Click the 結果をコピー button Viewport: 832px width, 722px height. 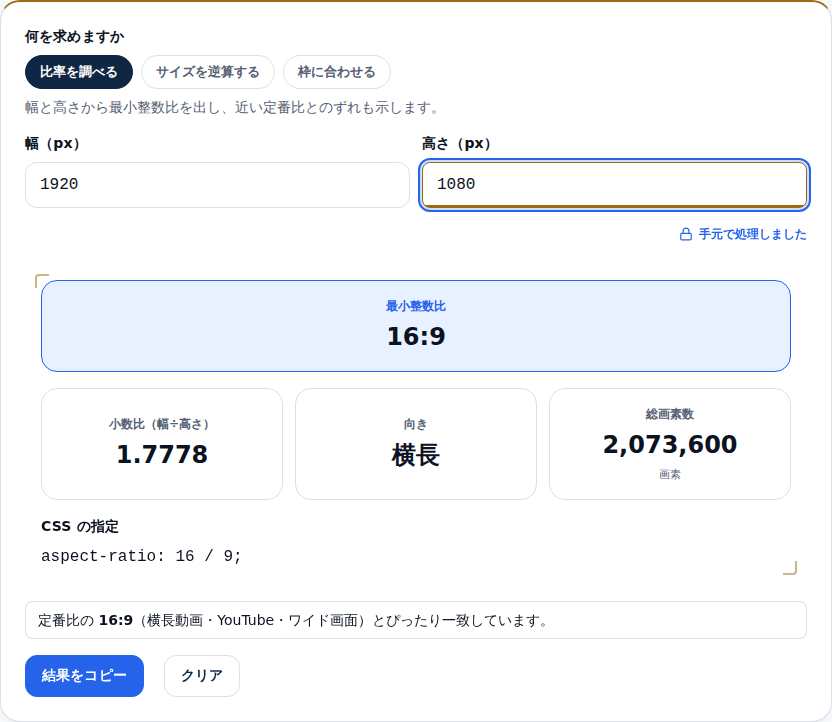tap(84, 676)
